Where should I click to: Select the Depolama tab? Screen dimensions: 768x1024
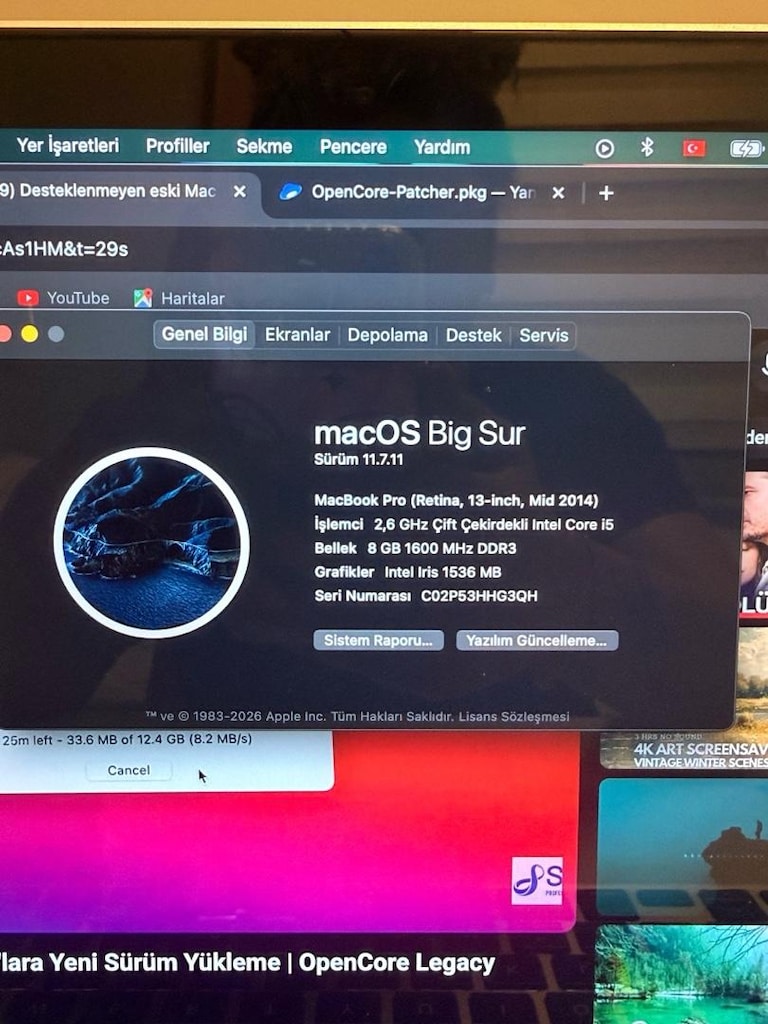(x=387, y=336)
